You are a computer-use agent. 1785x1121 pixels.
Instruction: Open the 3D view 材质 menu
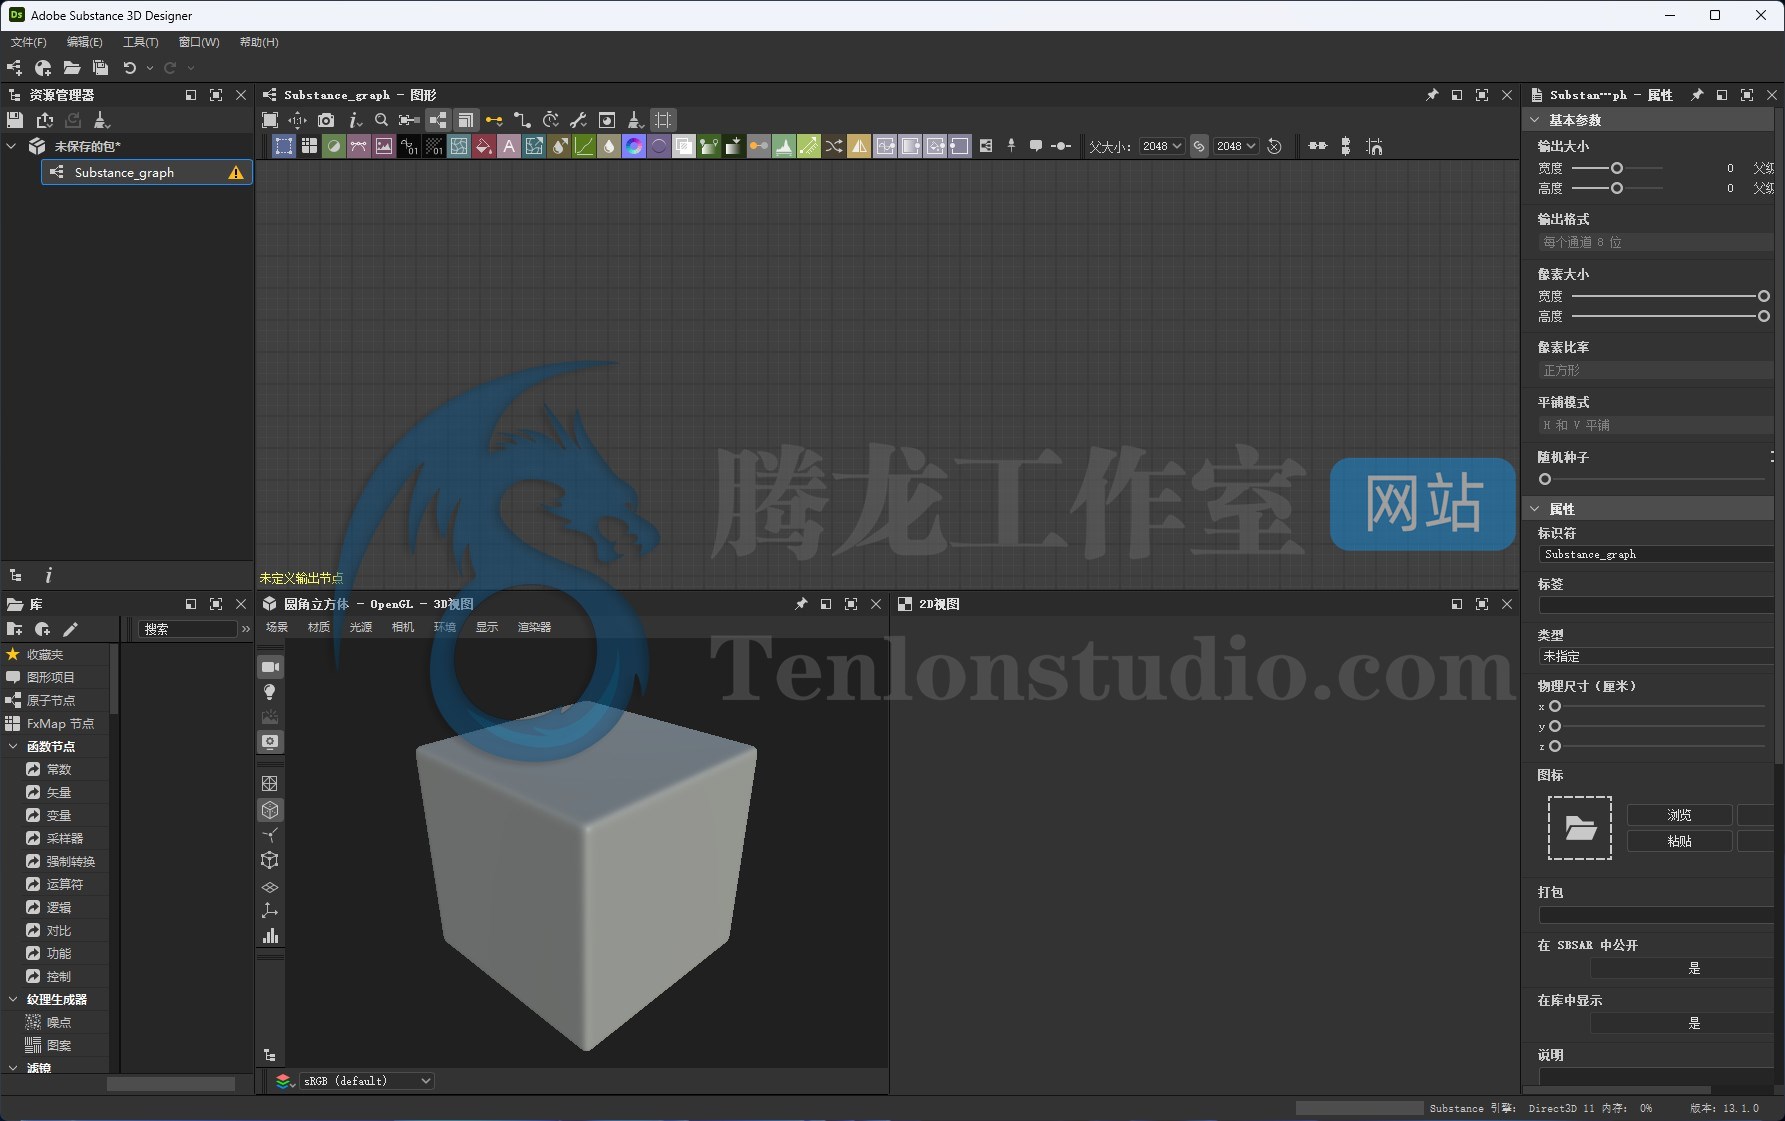[319, 627]
